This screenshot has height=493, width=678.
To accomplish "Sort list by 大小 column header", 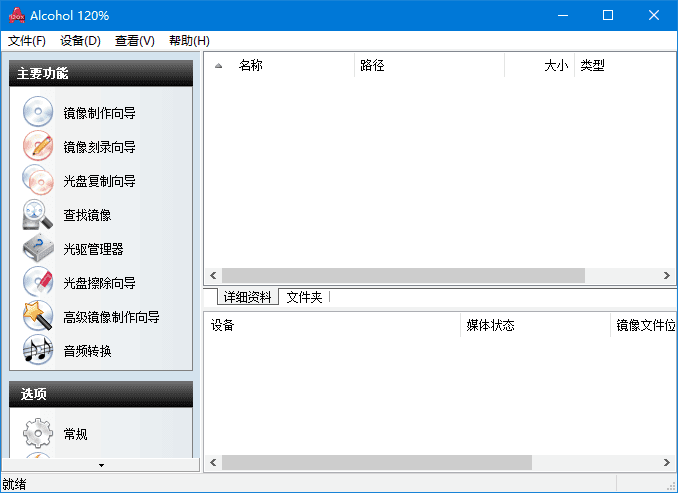I will (x=556, y=65).
